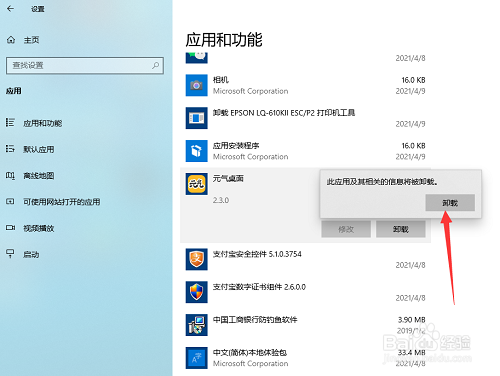This screenshot has height=376, width=500.
Task: Select 支付宝数字证书组件 2.6.0.0 entry
Action: click(x=259, y=287)
